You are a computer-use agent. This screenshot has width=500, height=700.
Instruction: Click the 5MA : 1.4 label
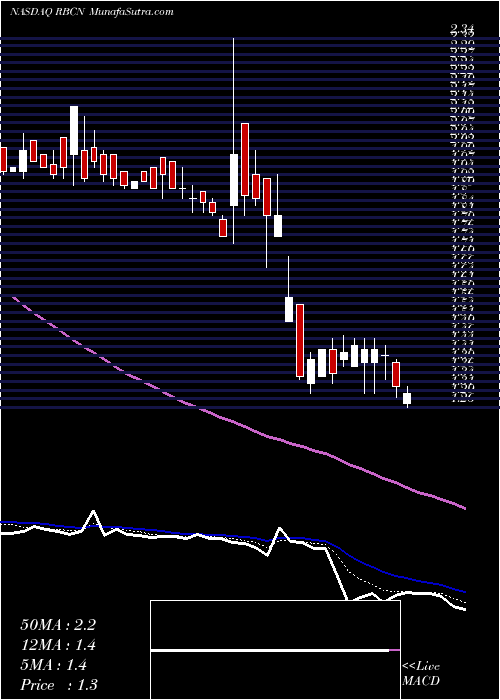point(54,665)
